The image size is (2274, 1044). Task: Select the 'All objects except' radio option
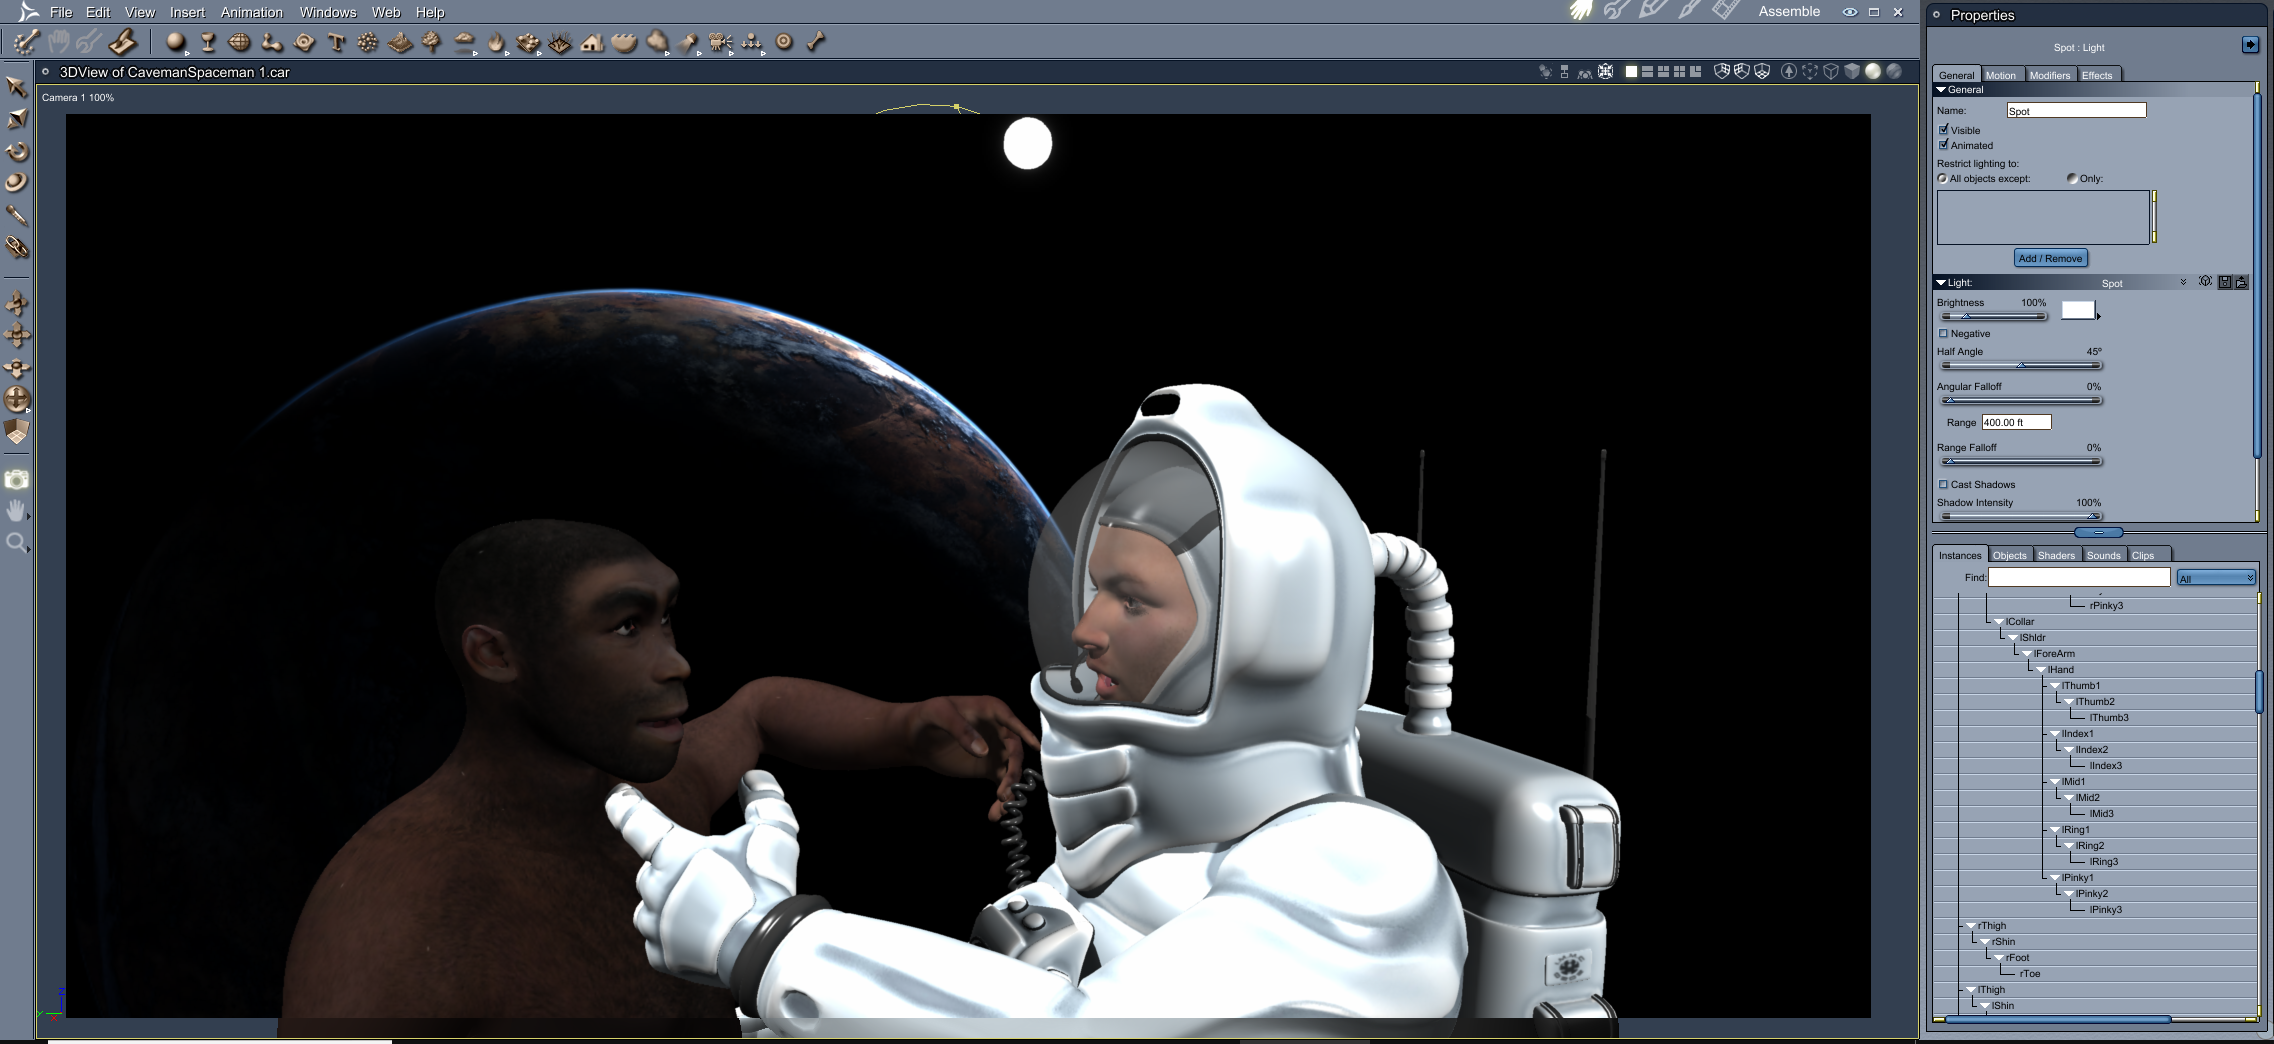[x=1942, y=179]
